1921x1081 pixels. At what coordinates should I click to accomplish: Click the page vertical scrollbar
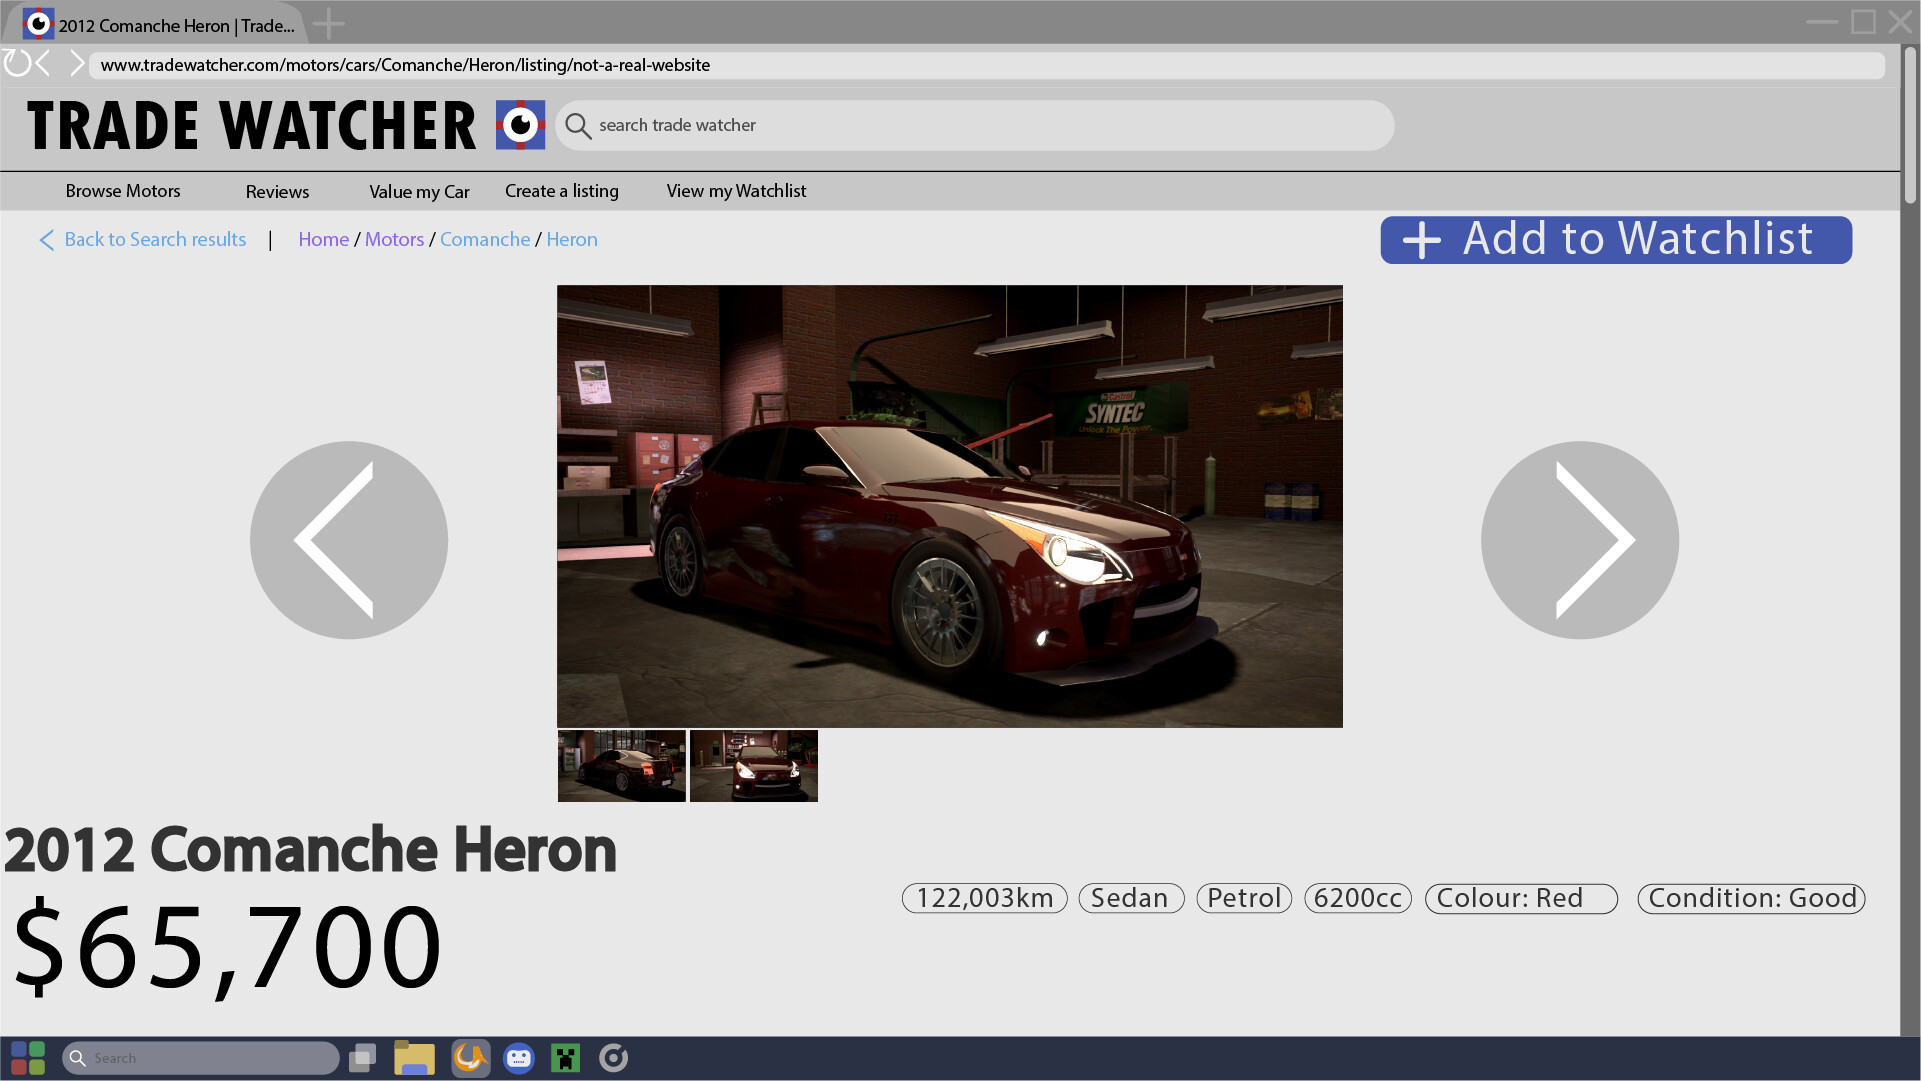1910,125
